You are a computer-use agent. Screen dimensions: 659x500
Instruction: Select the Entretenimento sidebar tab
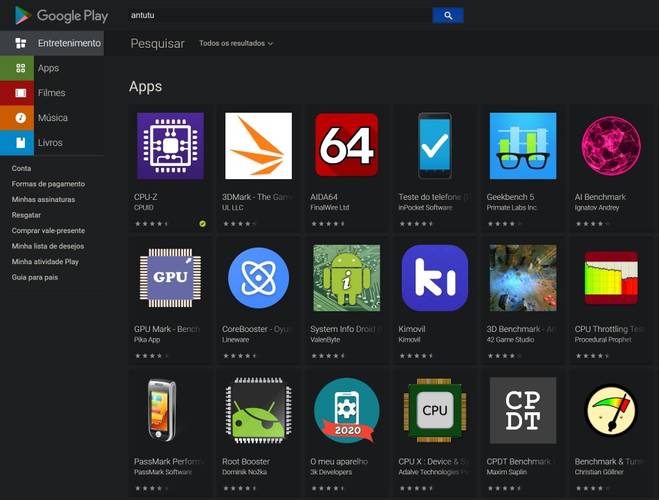click(x=52, y=43)
